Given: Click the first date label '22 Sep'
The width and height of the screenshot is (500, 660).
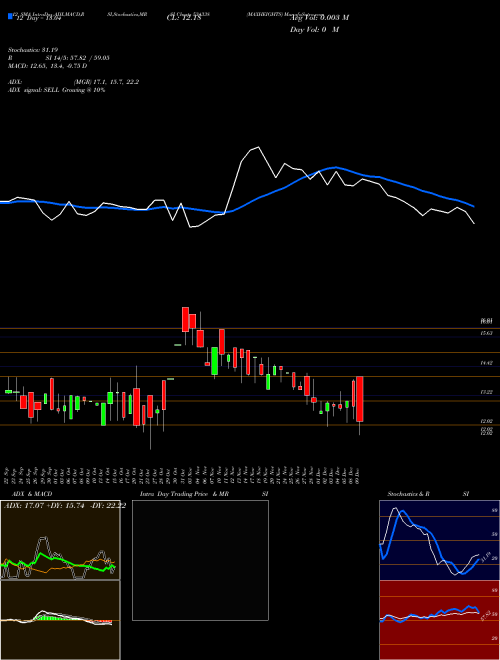Looking at the screenshot, I should click(7, 475).
